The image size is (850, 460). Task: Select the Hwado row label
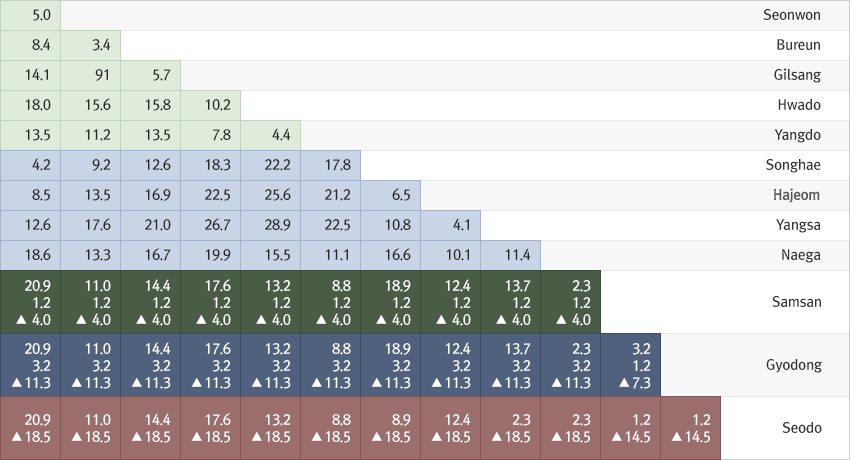798,105
